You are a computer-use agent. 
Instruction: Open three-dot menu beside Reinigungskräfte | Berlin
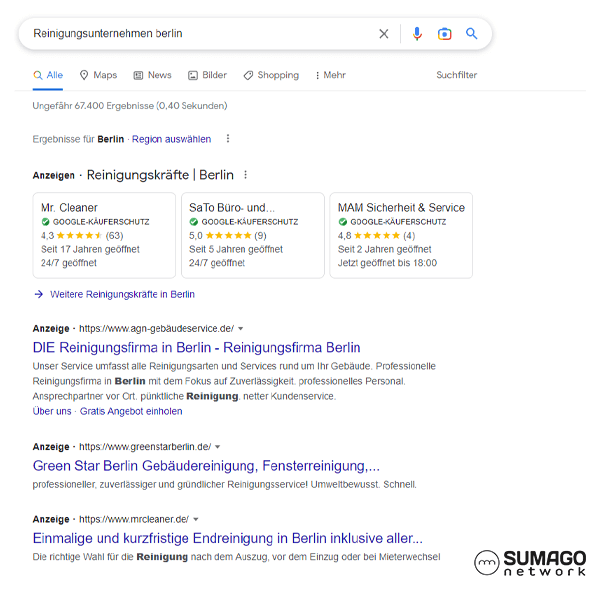pyautogui.click(x=245, y=175)
